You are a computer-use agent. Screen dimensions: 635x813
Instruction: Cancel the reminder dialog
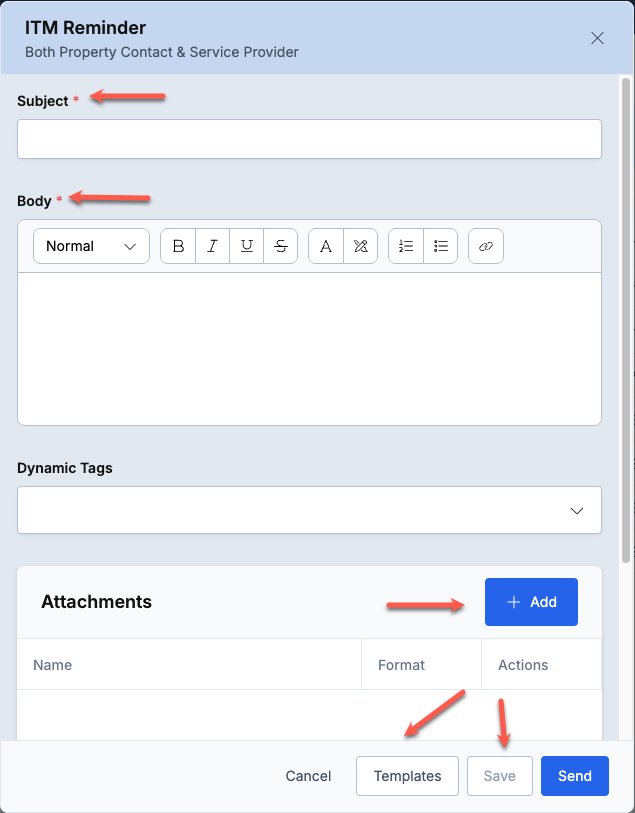pos(308,776)
